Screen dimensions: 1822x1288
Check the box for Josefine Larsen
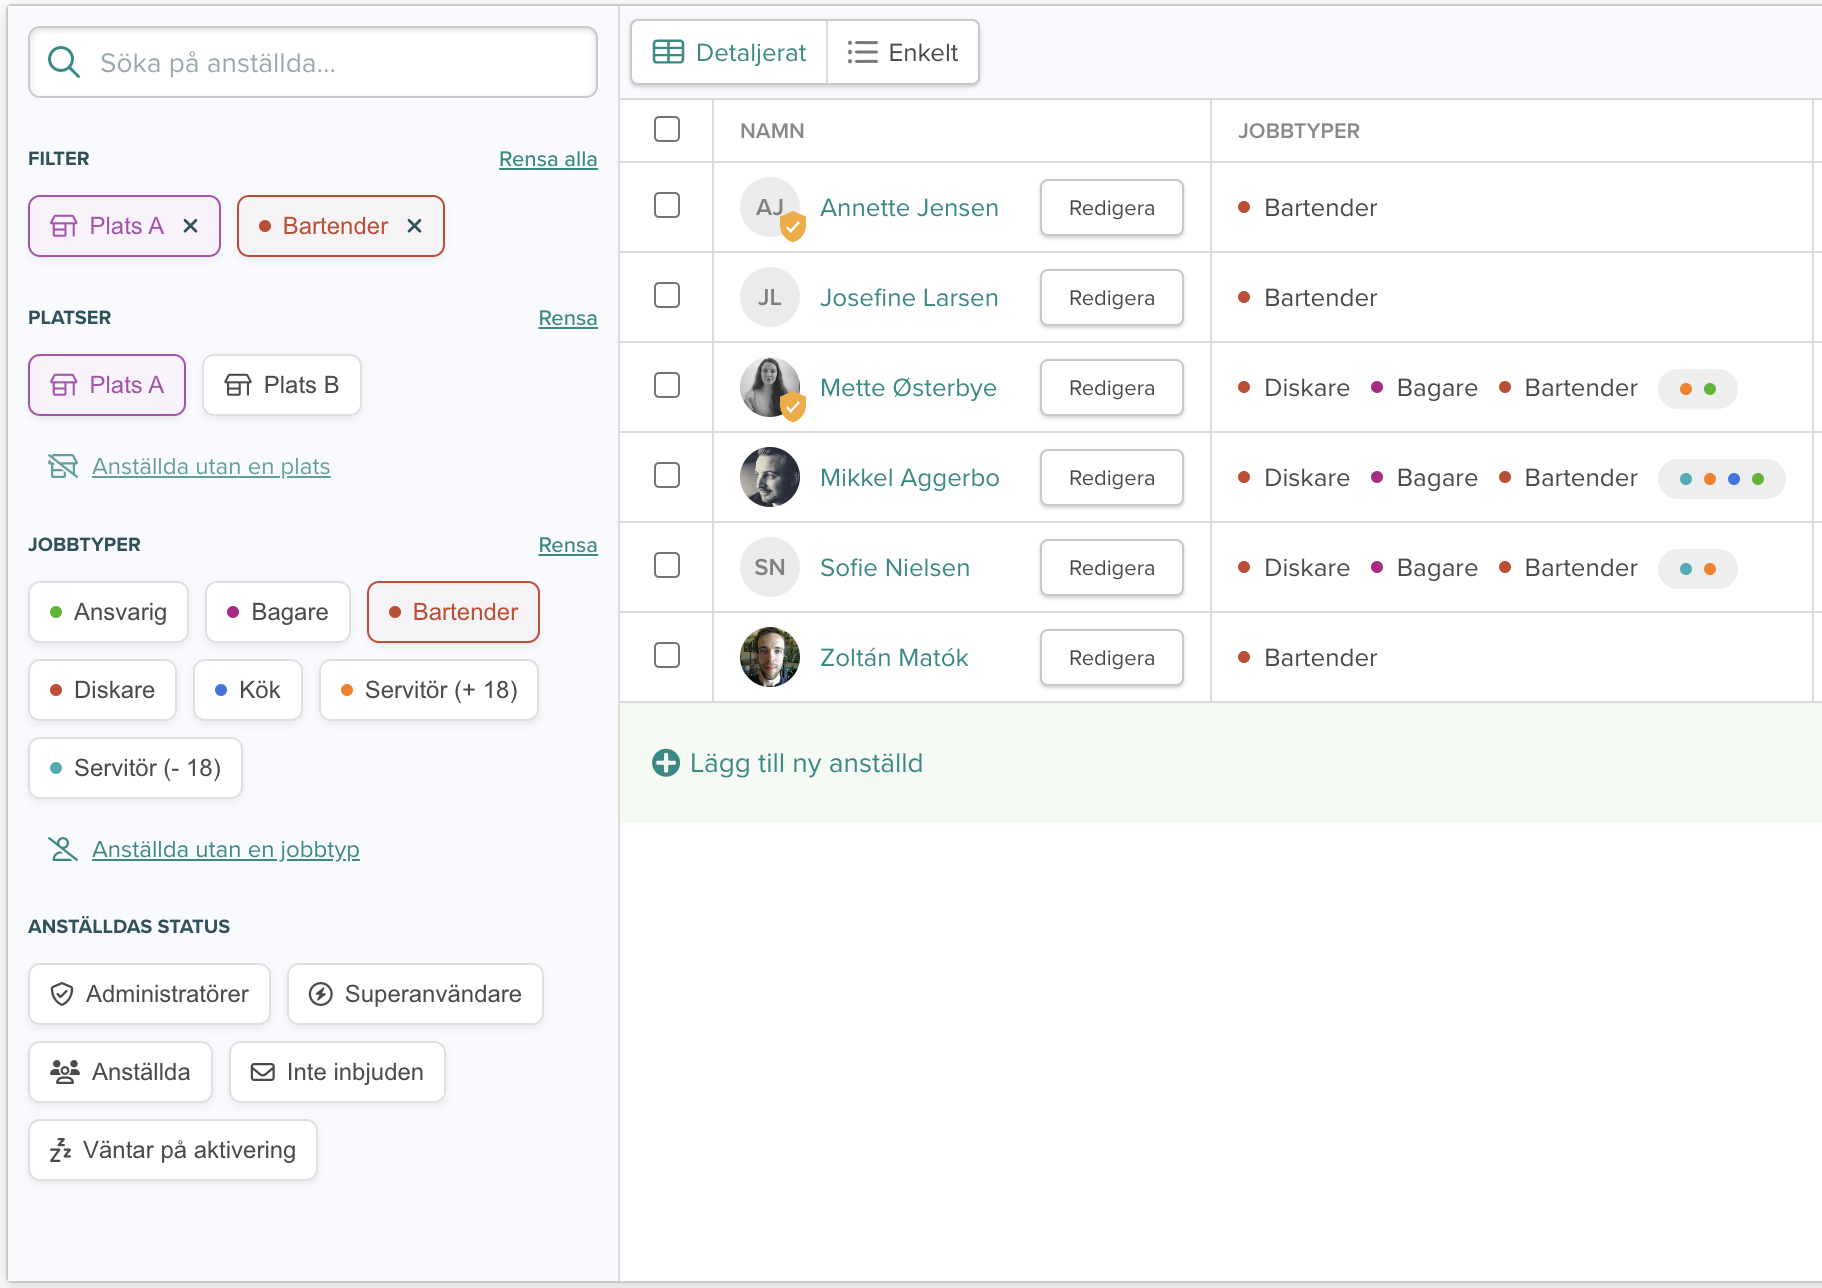pyautogui.click(x=667, y=295)
